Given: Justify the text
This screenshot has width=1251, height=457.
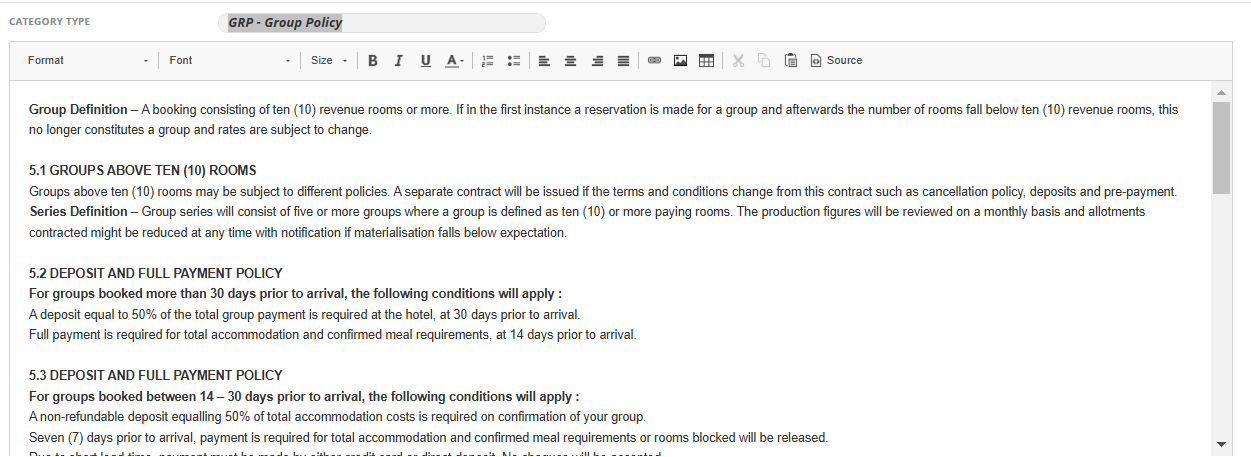Looking at the screenshot, I should point(623,61).
